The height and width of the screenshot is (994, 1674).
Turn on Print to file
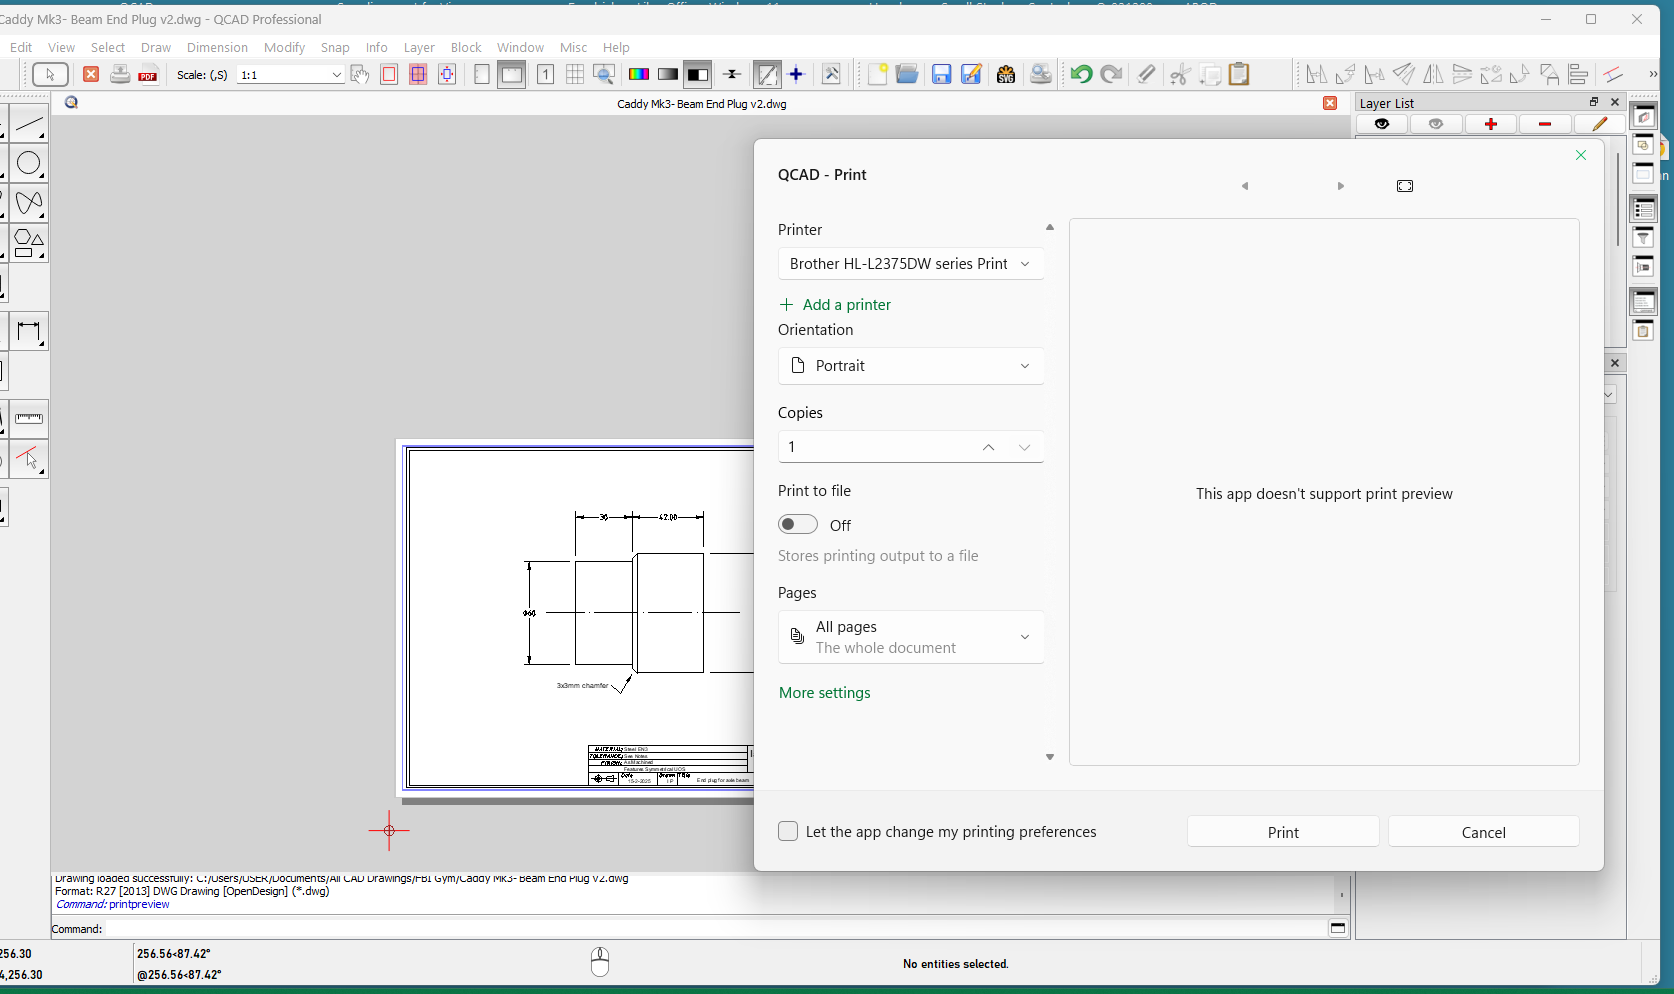797,524
